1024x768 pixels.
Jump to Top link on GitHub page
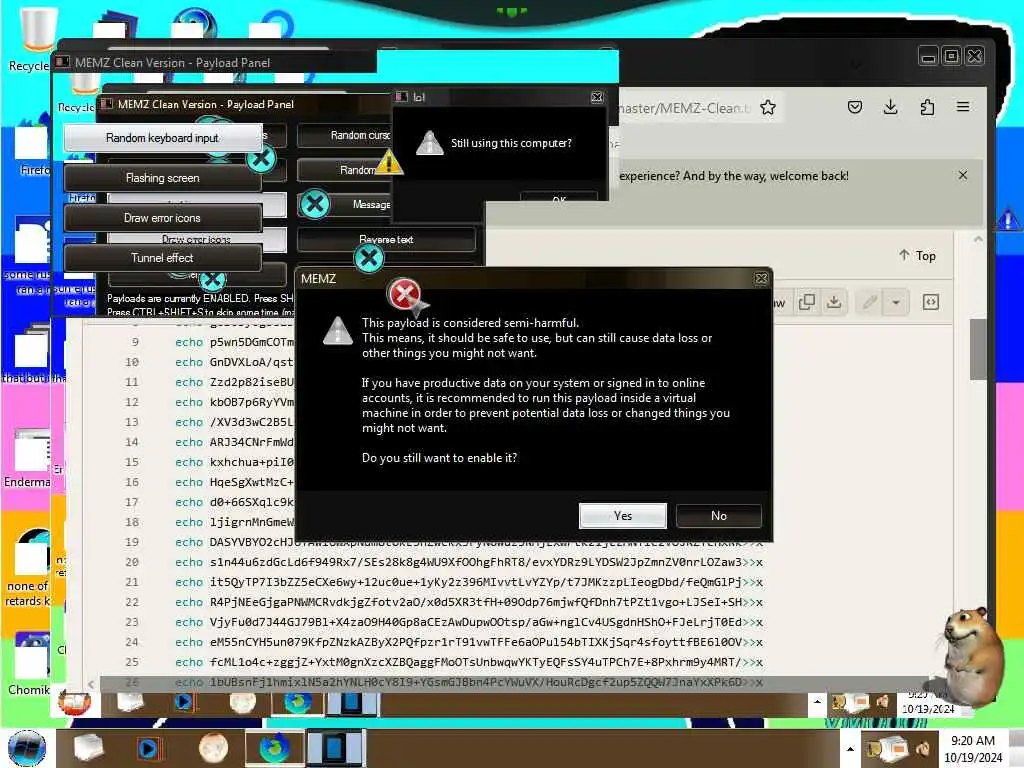pyautogui.click(x=918, y=256)
